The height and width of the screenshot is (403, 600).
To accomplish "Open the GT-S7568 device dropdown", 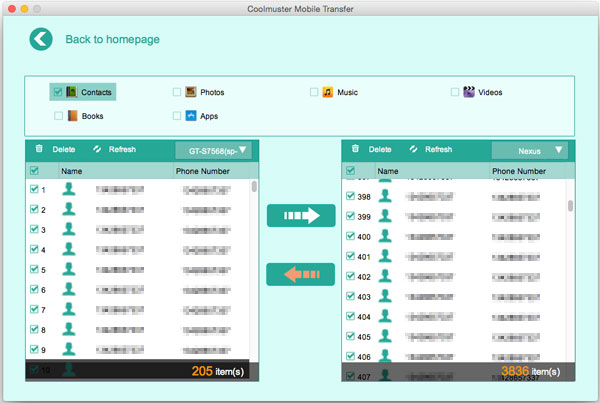I will [x=214, y=150].
